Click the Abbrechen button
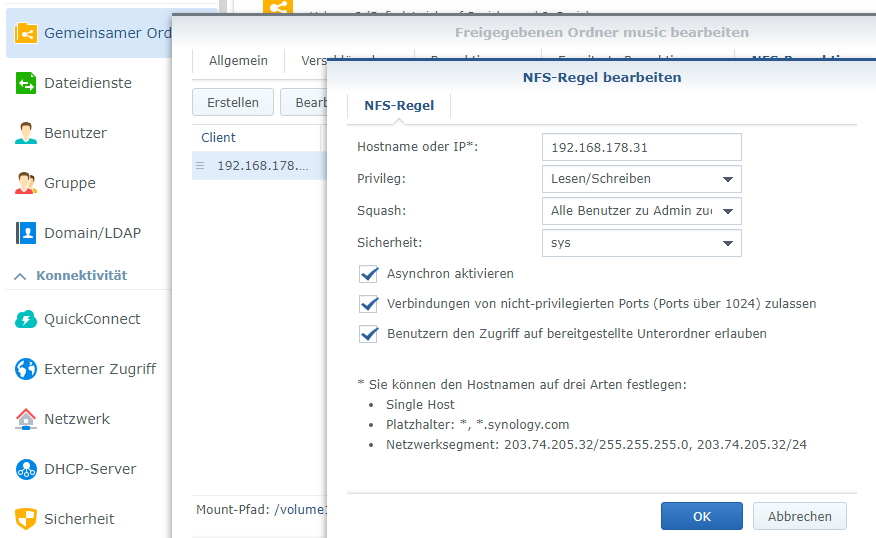This screenshot has width=876, height=538. 799,516
